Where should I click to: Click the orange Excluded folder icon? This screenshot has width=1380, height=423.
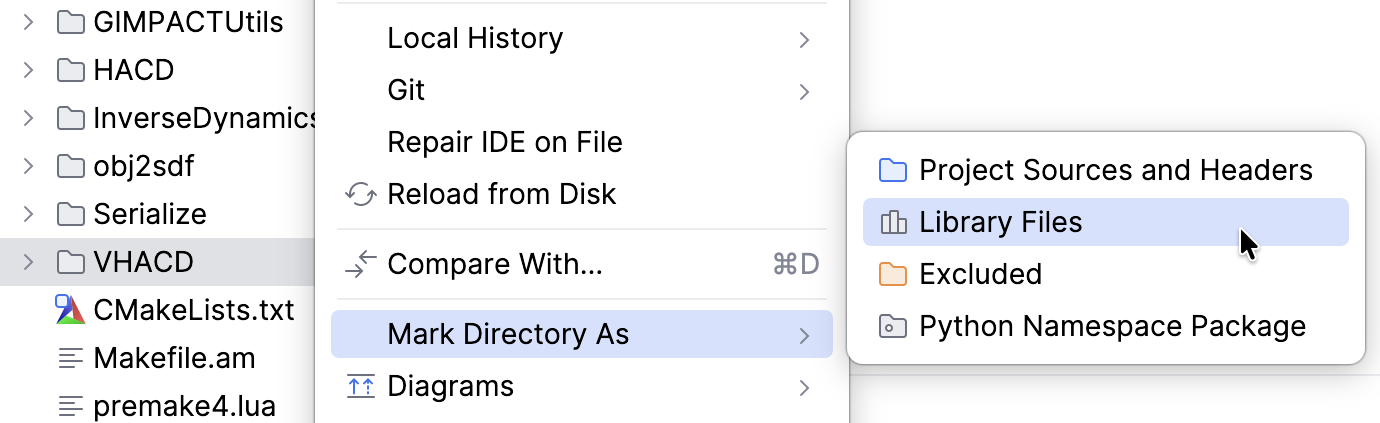click(892, 274)
